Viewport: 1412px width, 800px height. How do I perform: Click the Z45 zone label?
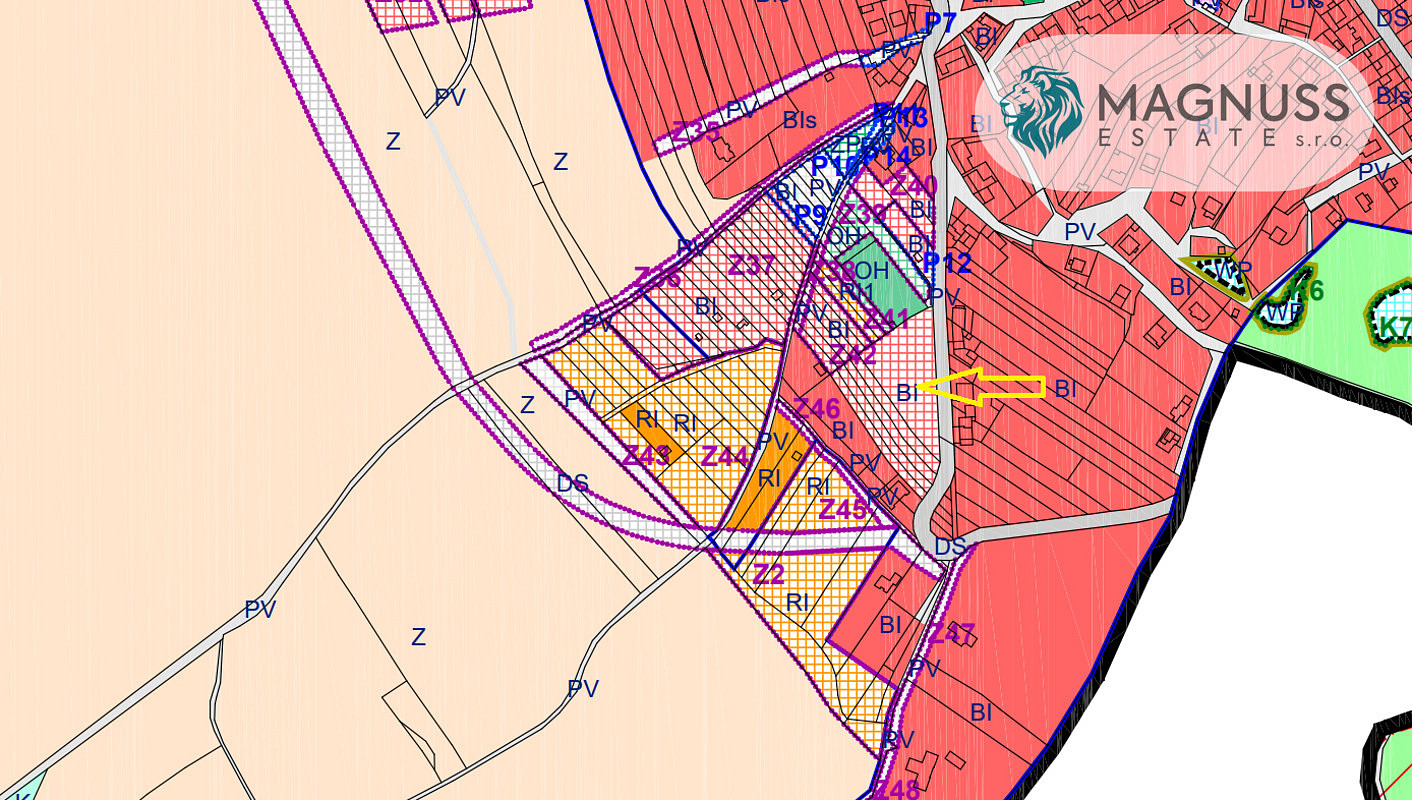click(843, 509)
